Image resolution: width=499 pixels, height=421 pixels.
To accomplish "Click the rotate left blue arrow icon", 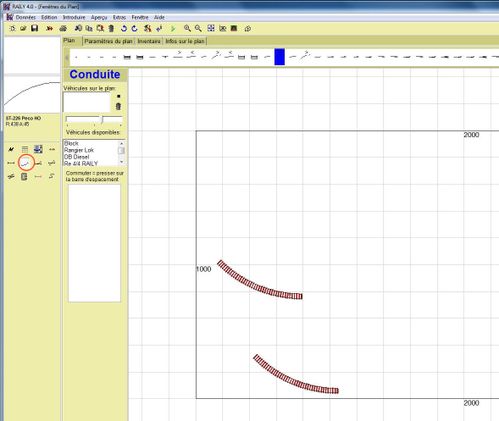I will click(x=124, y=29).
